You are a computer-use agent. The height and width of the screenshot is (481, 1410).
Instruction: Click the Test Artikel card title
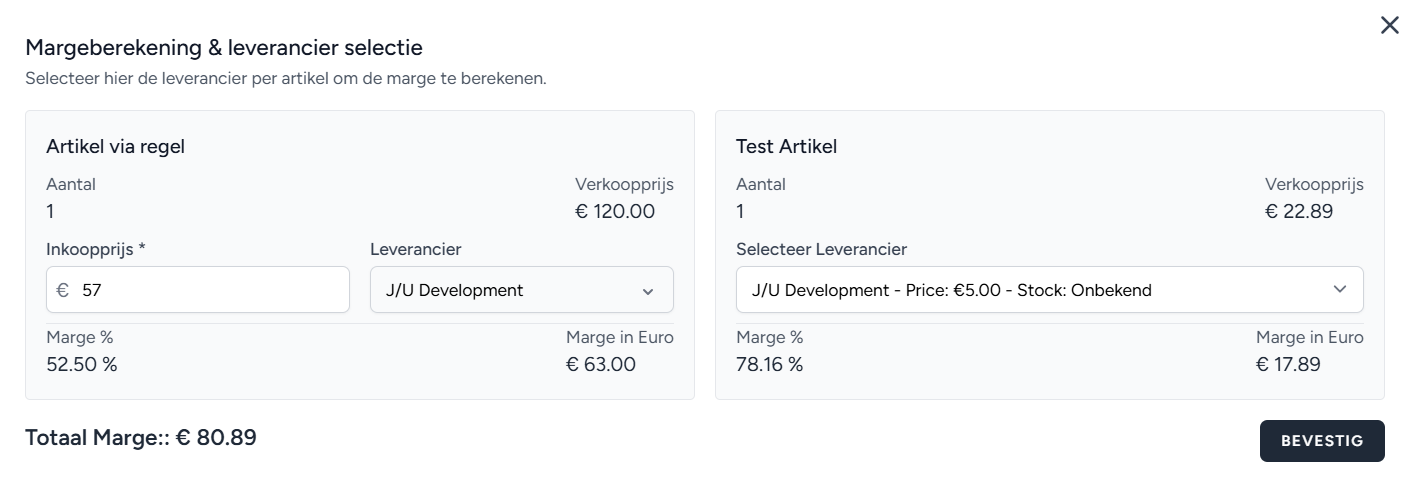tap(786, 146)
